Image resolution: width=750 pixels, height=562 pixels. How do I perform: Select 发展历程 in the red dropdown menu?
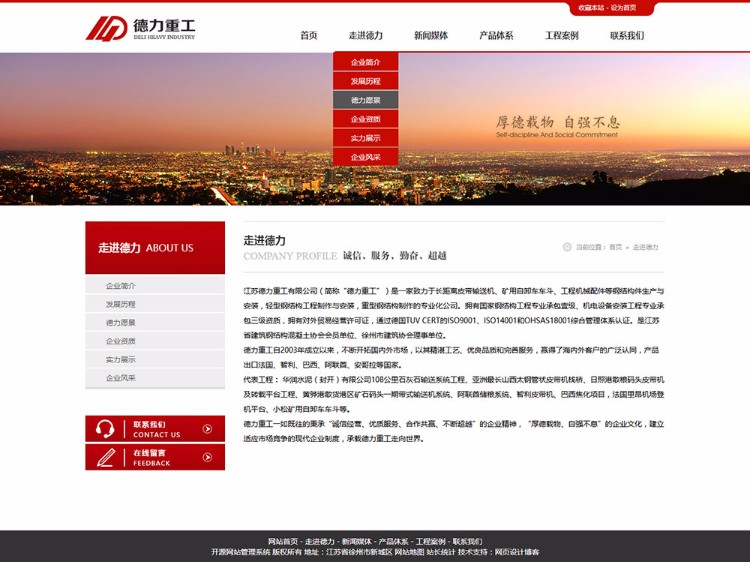coord(365,81)
